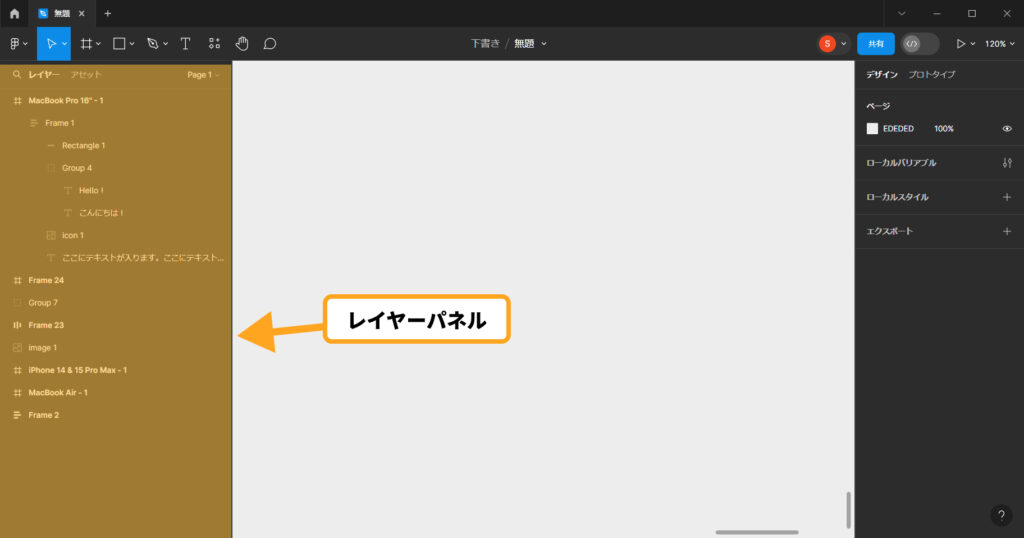This screenshot has height=538, width=1024.
Task: Open local variables settings icon
Action: pyautogui.click(x=1007, y=163)
